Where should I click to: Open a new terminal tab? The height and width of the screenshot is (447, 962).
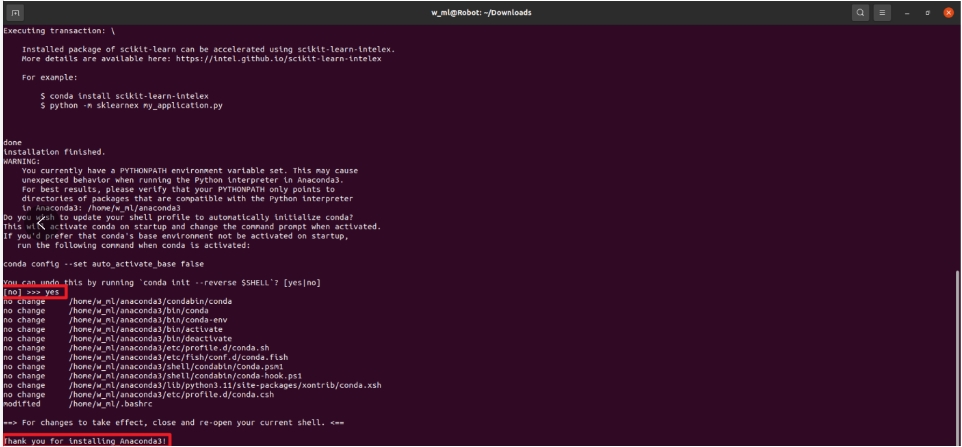(x=13, y=12)
